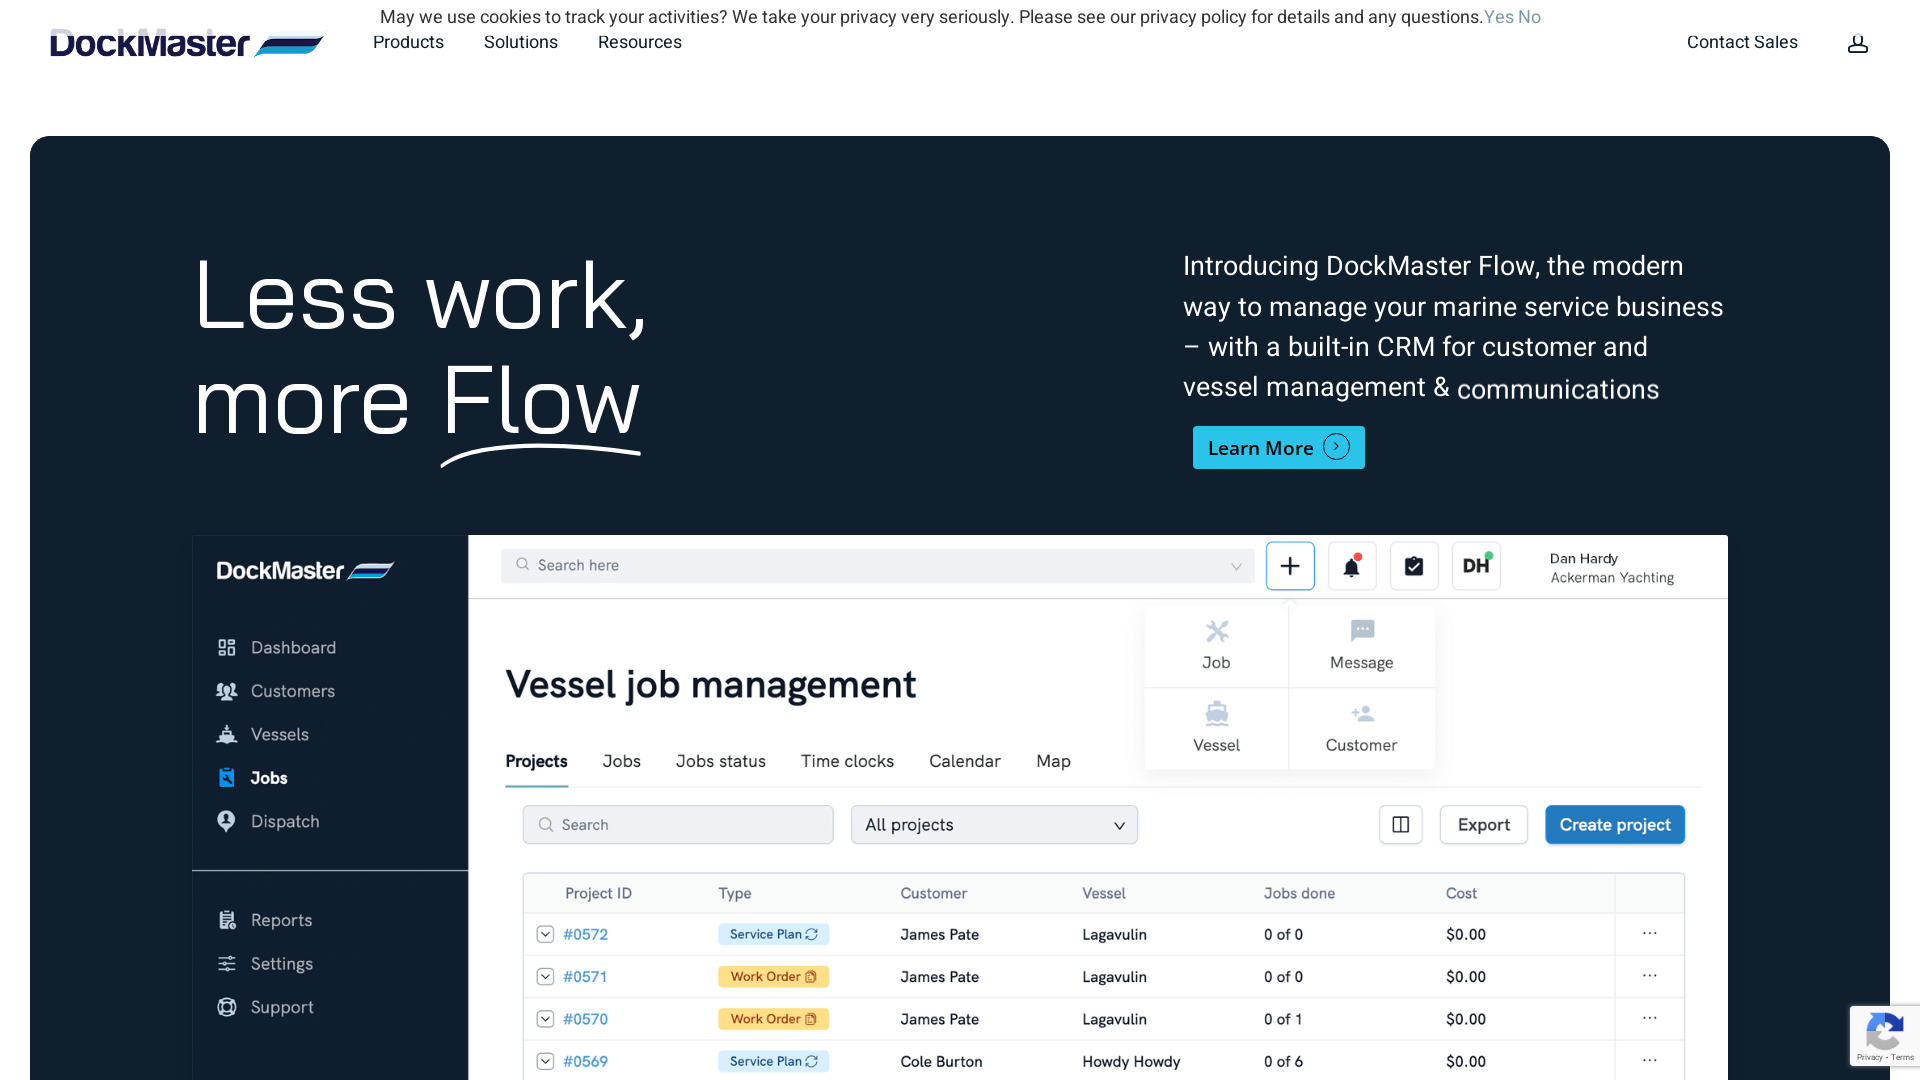Click the Project ID column header
The width and height of the screenshot is (1920, 1080).
click(598, 894)
